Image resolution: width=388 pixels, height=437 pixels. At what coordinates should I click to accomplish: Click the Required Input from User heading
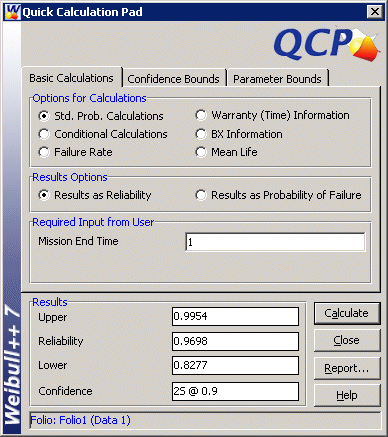[x=93, y=222]
